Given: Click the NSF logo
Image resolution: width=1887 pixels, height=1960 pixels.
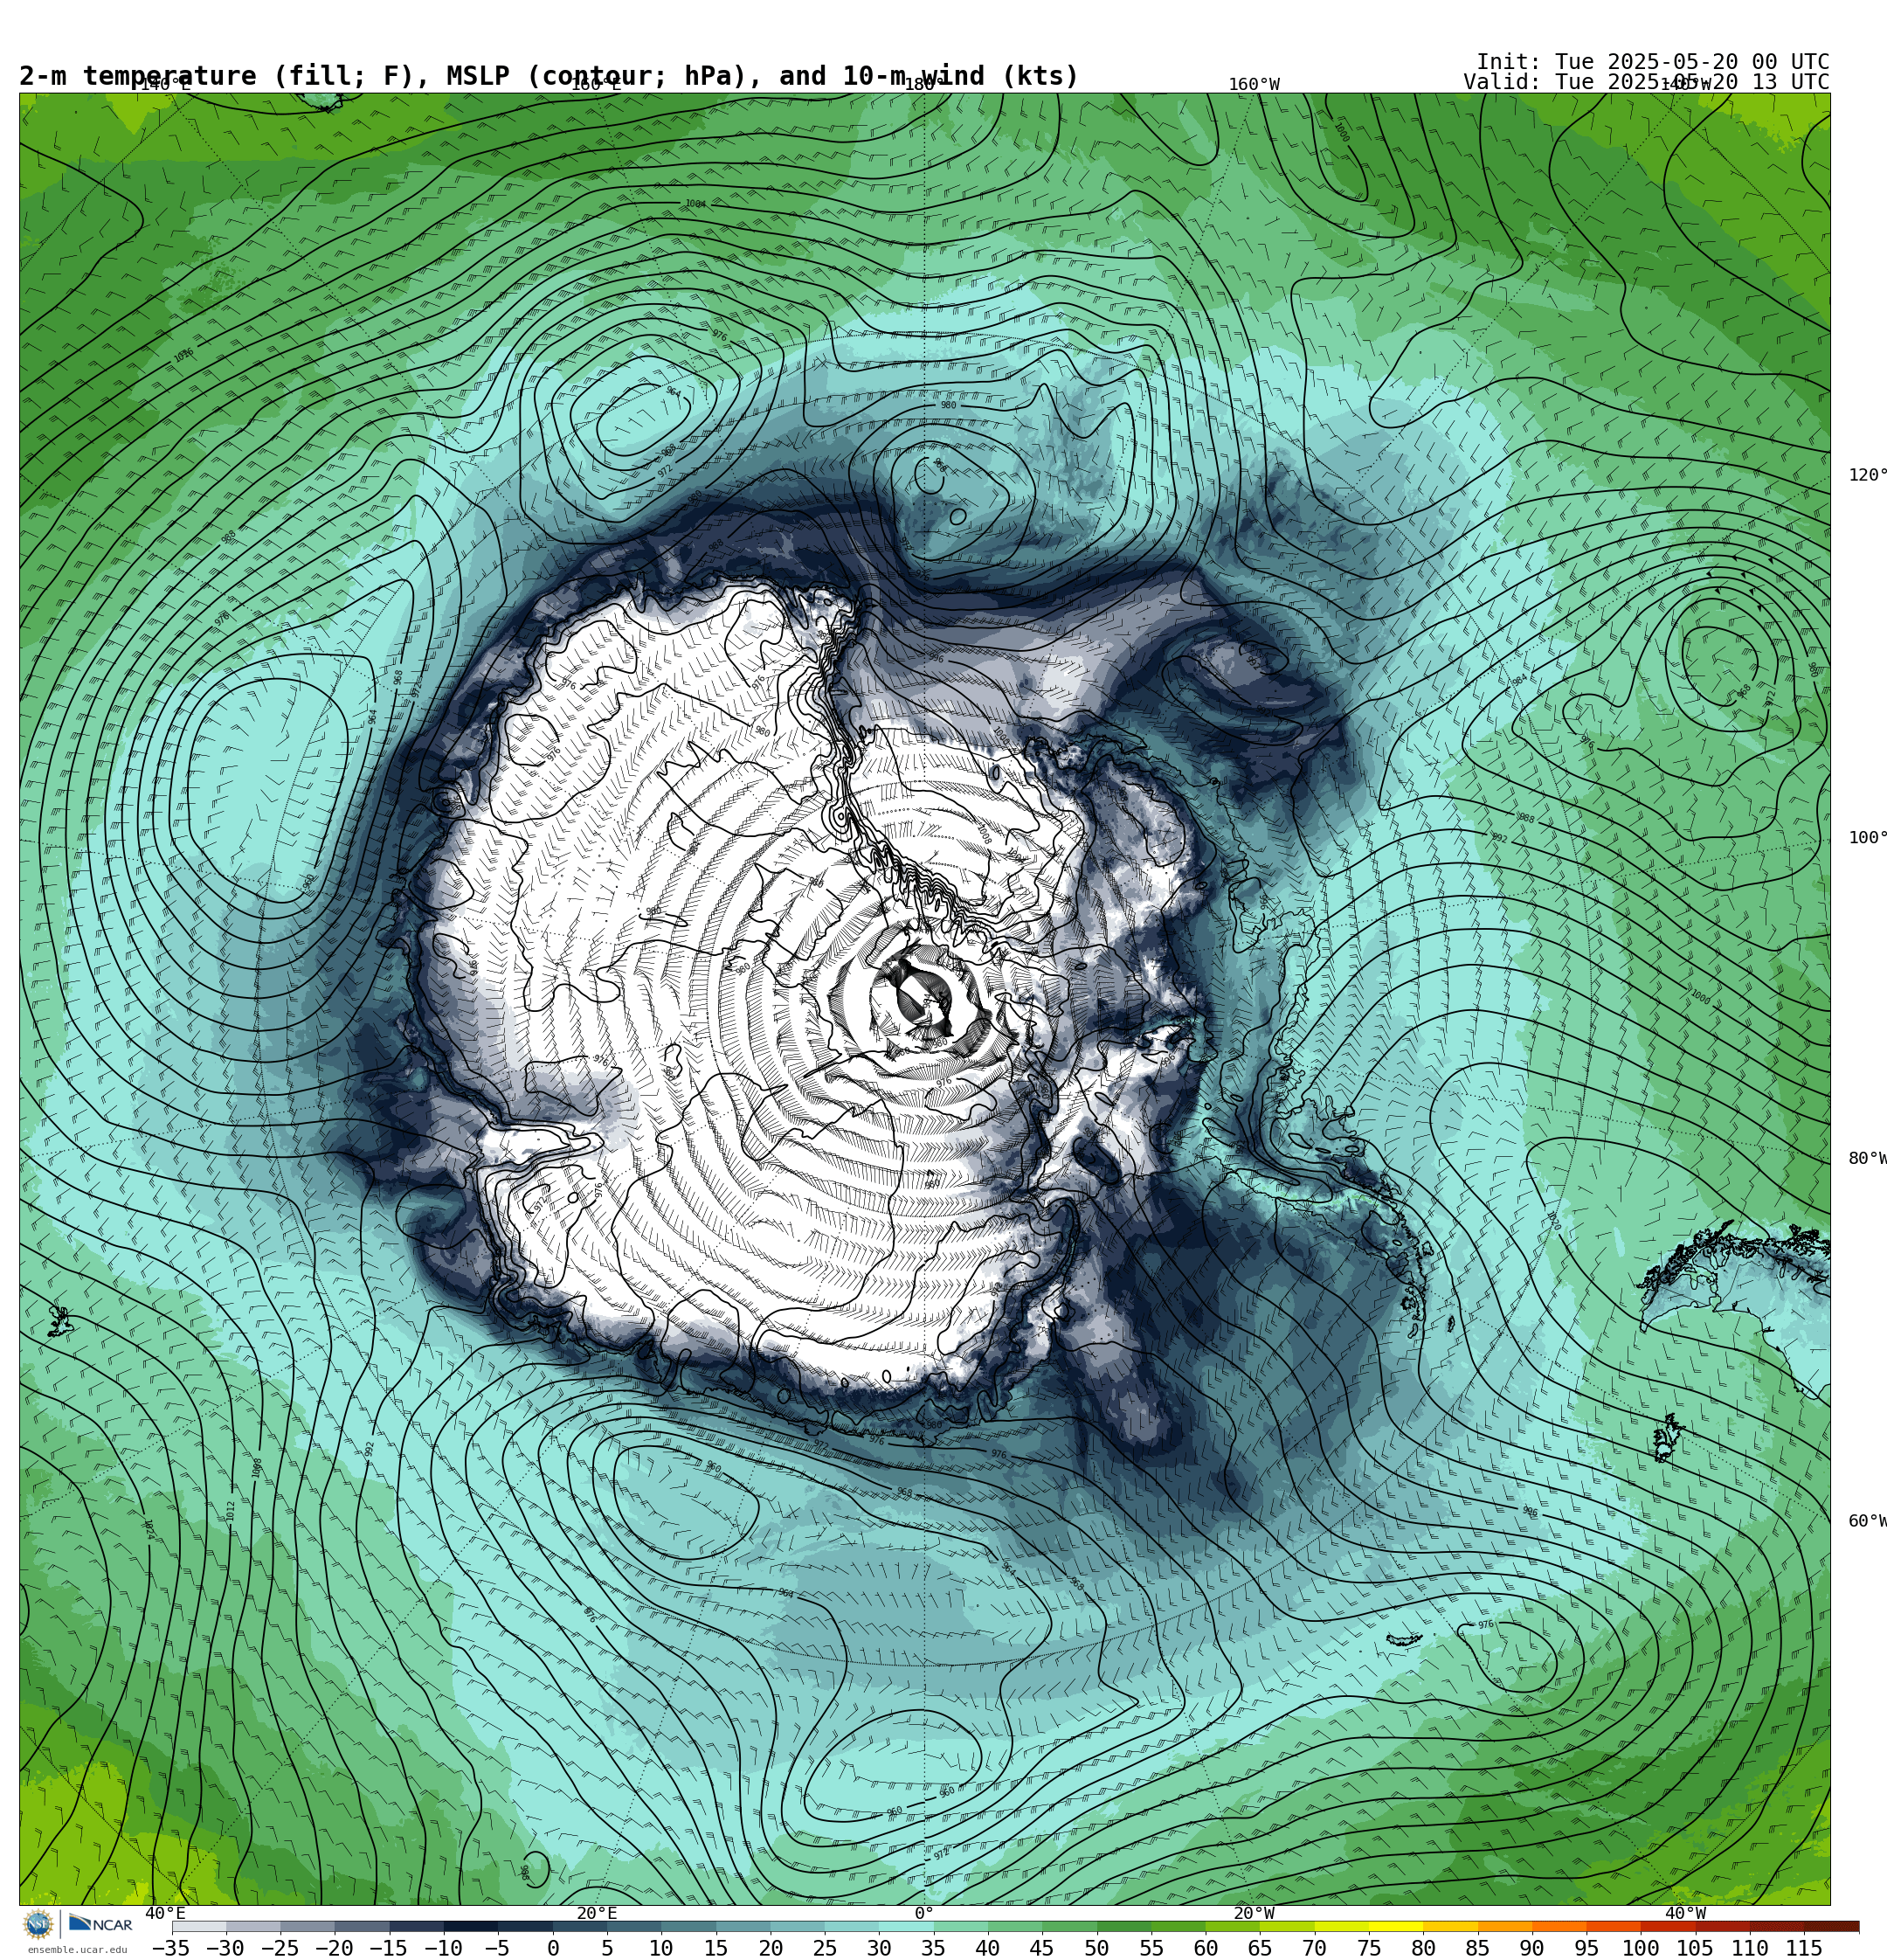Looking at the screenshot, I should [38, 1924].
